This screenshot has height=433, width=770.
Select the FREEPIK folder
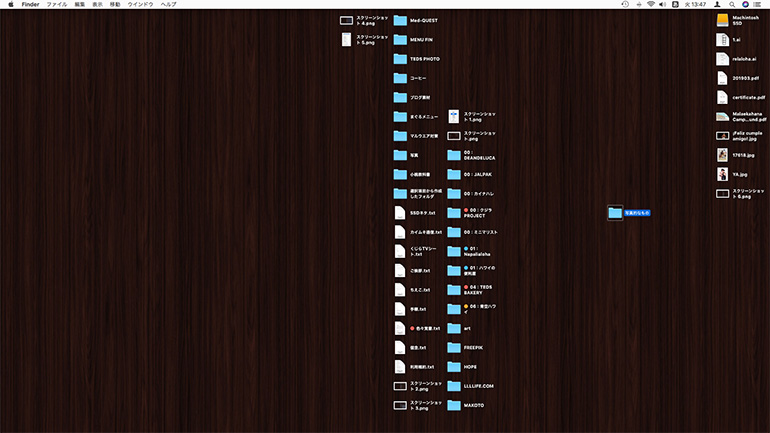point(454,347)
